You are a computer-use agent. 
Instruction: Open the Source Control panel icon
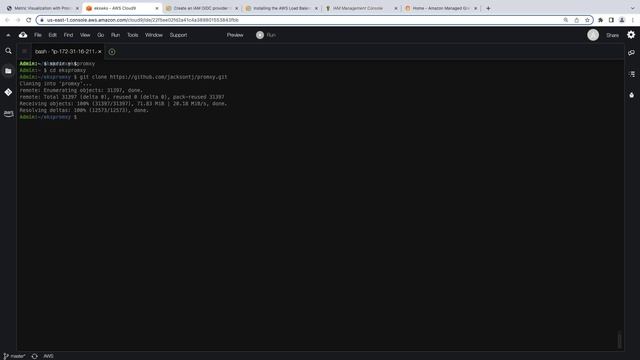pyautogui.click(x=8, y=92)
